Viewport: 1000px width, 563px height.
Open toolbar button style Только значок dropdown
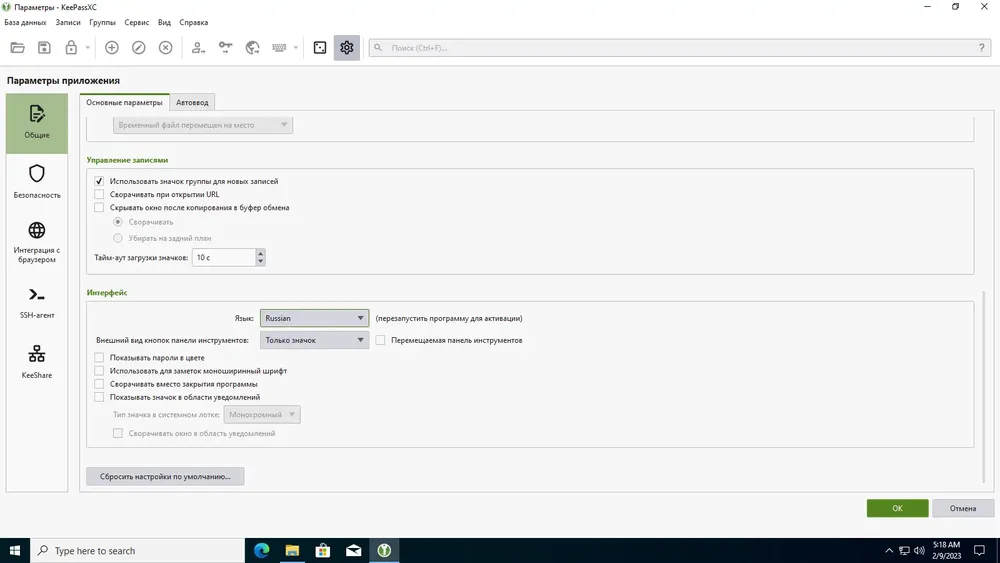[314, 340]
